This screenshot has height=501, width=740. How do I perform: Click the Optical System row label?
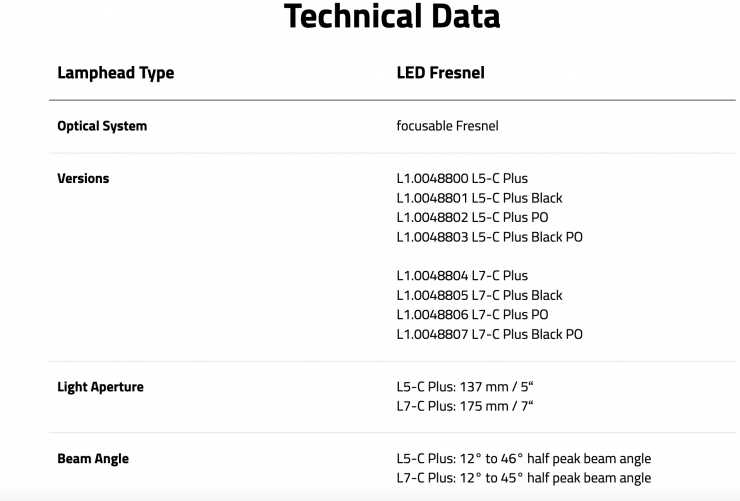102,126
